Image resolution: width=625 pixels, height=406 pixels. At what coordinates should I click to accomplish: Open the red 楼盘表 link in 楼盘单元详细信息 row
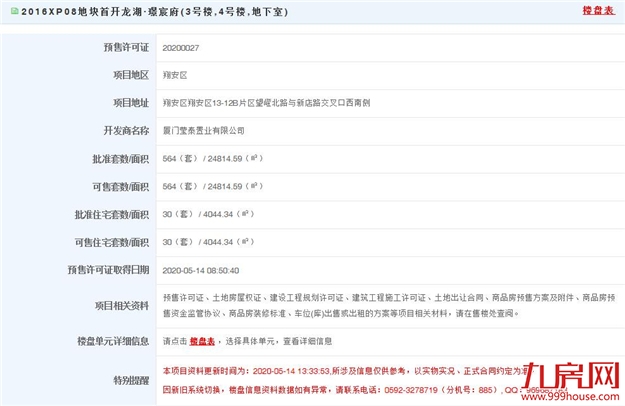click(202, 341)
